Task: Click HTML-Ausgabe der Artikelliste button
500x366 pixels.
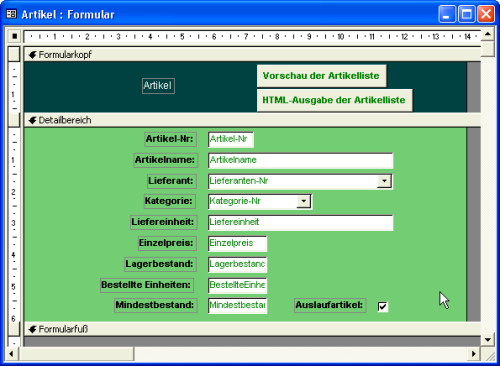Action: [x=335, y=100]
